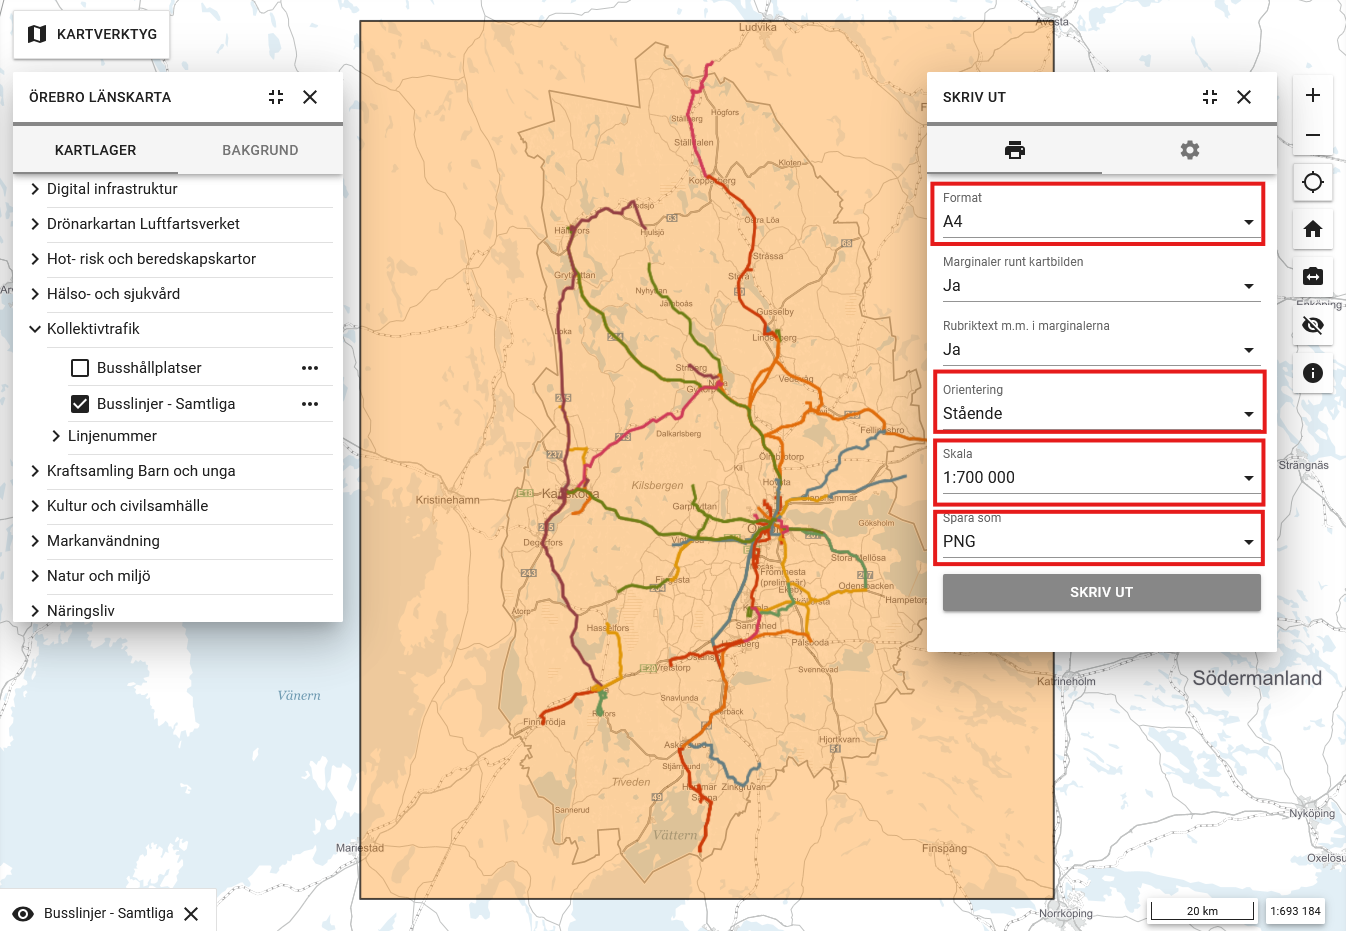1346x931 pixels.
Task: Activate the locate my position icon
Action: pyautogui.click(x=1313, y=182)
